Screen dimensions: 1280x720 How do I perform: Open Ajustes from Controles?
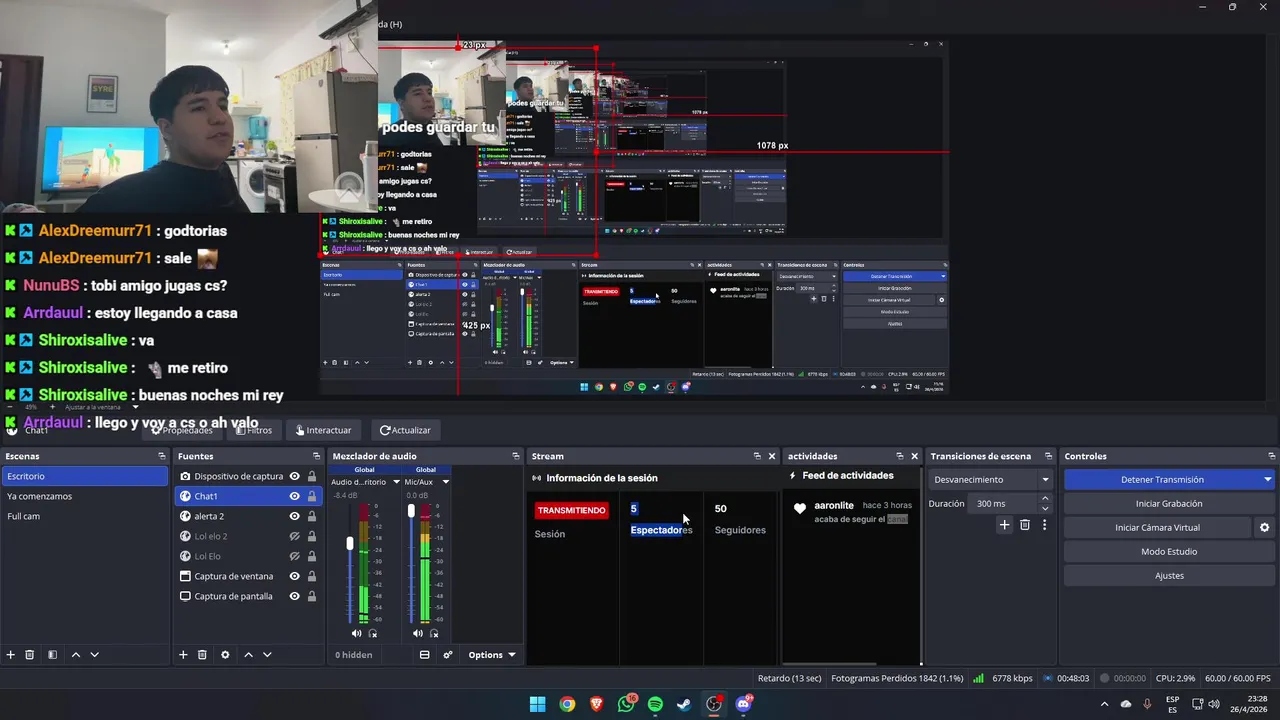click(1169, 575)
